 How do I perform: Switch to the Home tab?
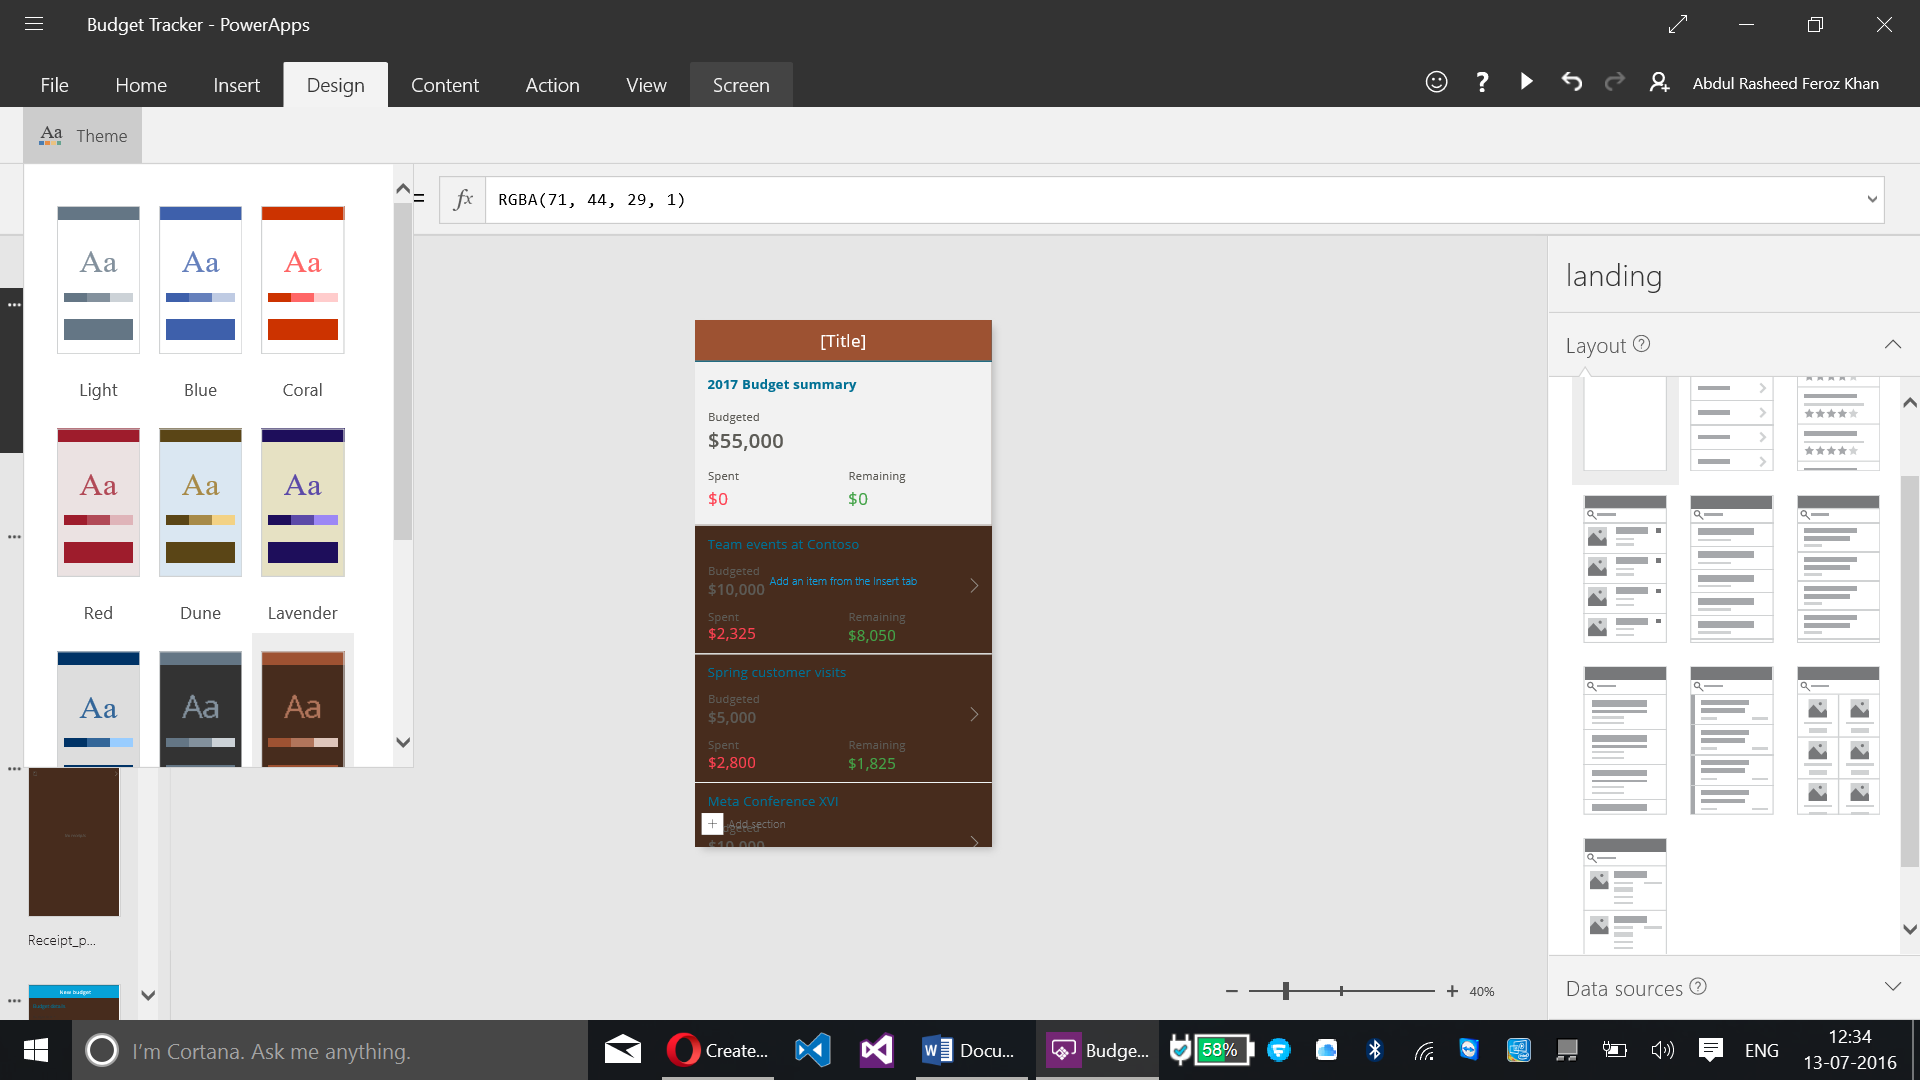141,85
